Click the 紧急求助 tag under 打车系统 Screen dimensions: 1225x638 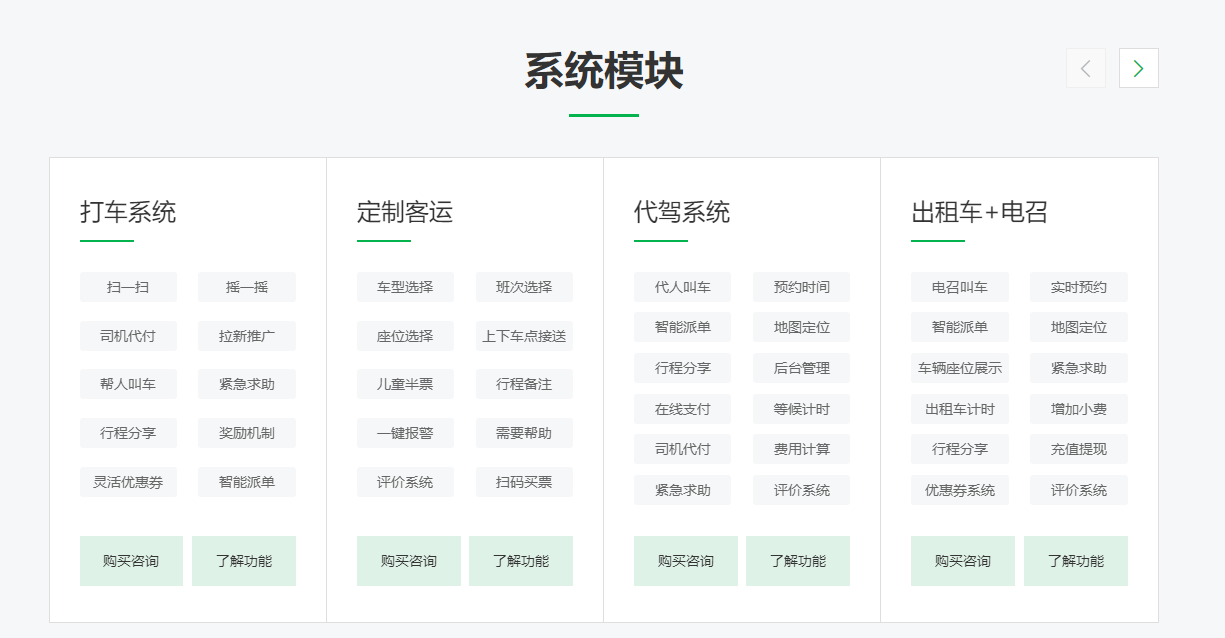pos(247,384)
